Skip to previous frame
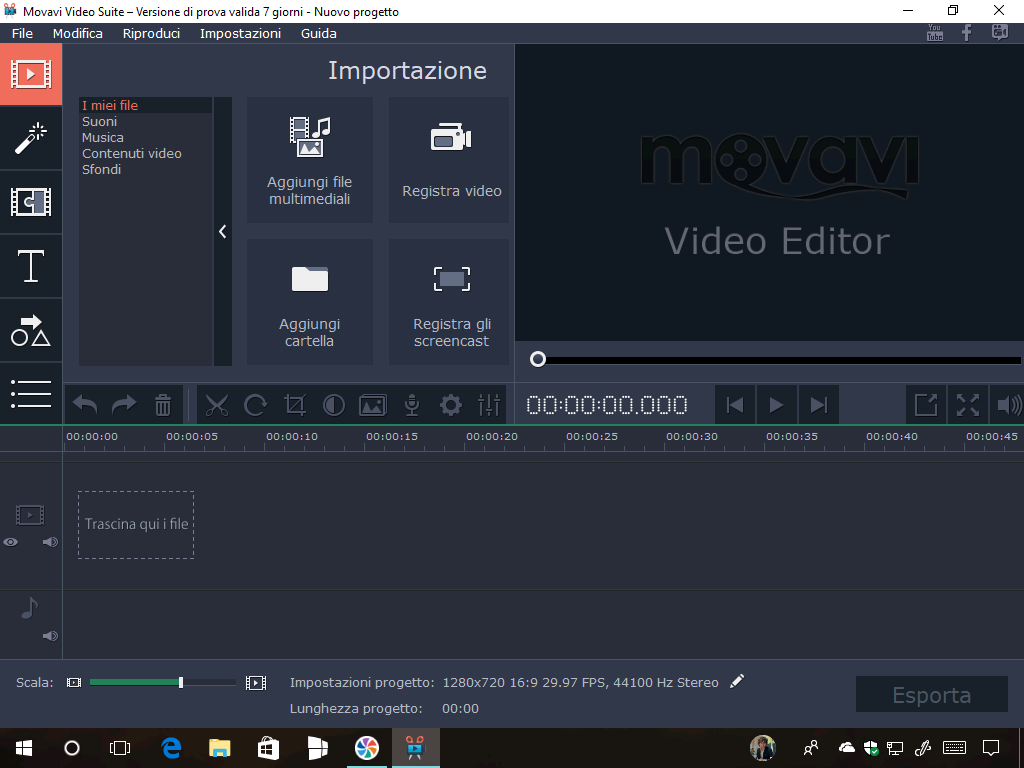This screenshot has width=1024, height=768. 735,406
